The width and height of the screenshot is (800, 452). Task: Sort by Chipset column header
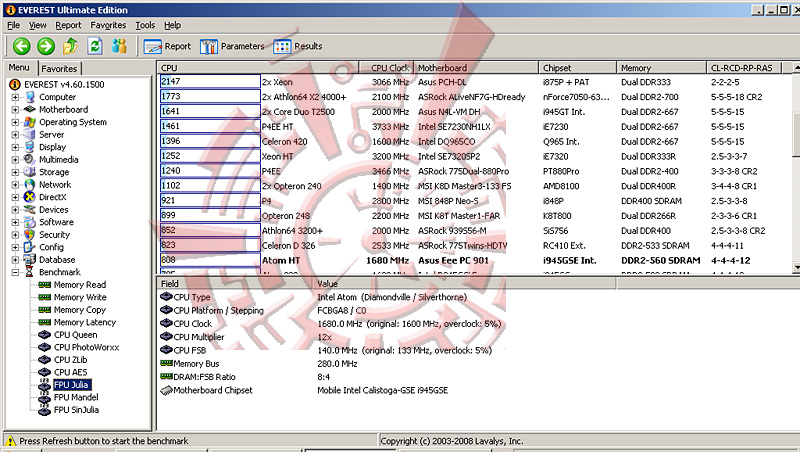coord(577,68)
